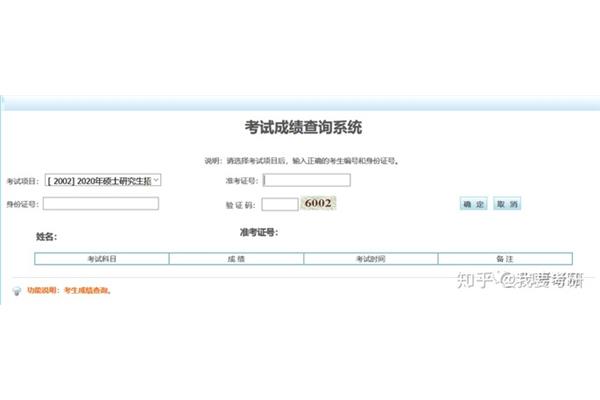Click the 功能说明 orange description text
Viewport: 600px width, 400px height.
click(x=69, y=291)
